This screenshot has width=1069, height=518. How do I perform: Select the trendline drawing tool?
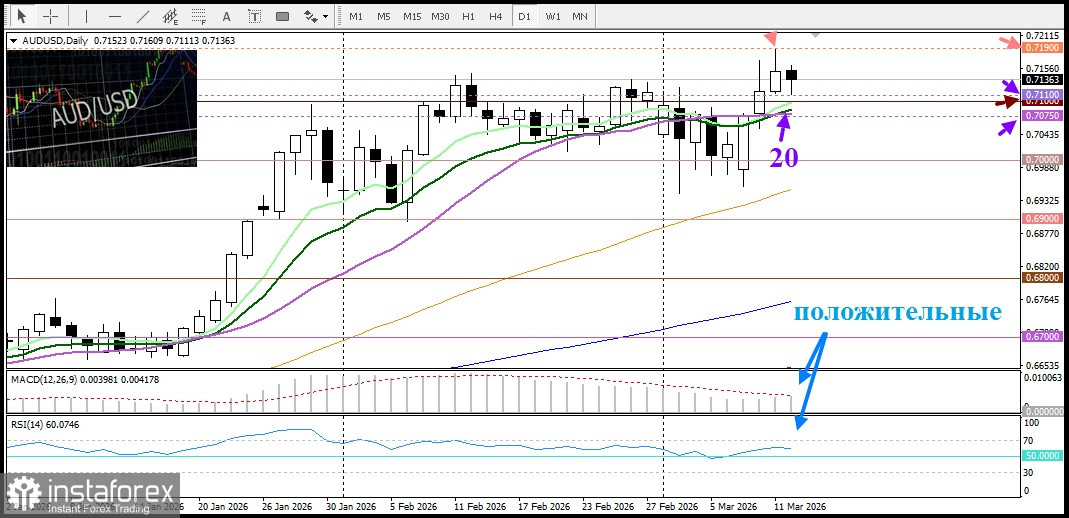pyautogui.click(x=144, y=16)
